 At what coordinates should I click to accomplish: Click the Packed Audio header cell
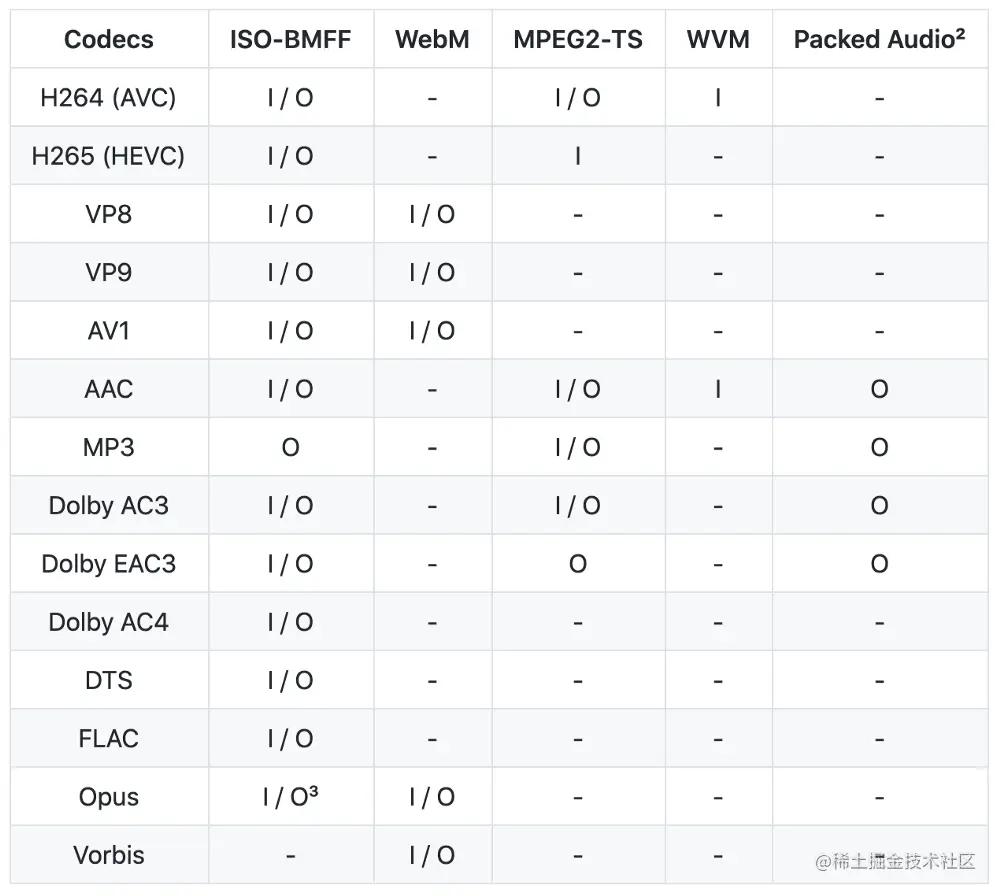pos(879,40)
